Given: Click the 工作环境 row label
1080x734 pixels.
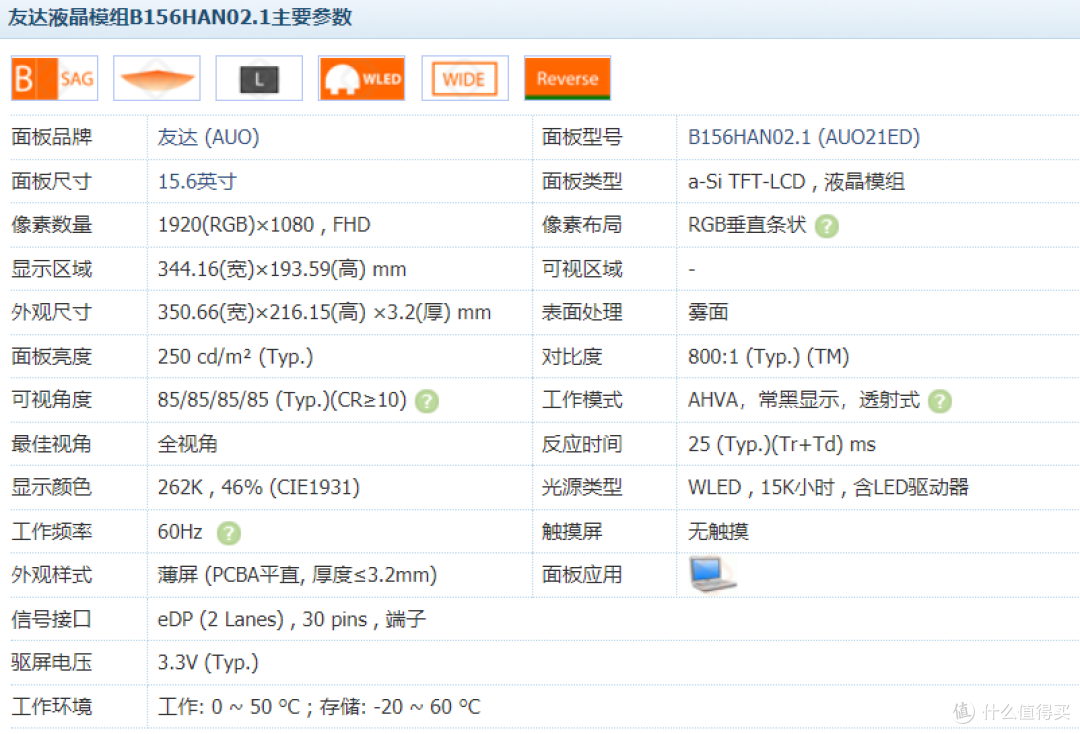Looking at the screenshot, I should click(52, 706).
